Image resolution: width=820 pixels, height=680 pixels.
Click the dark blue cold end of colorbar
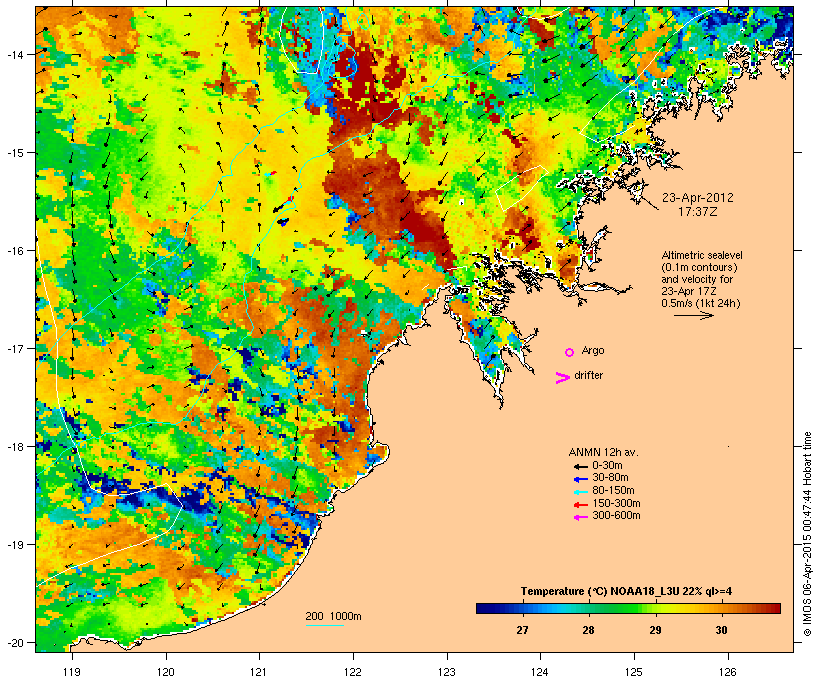(484, 608)
